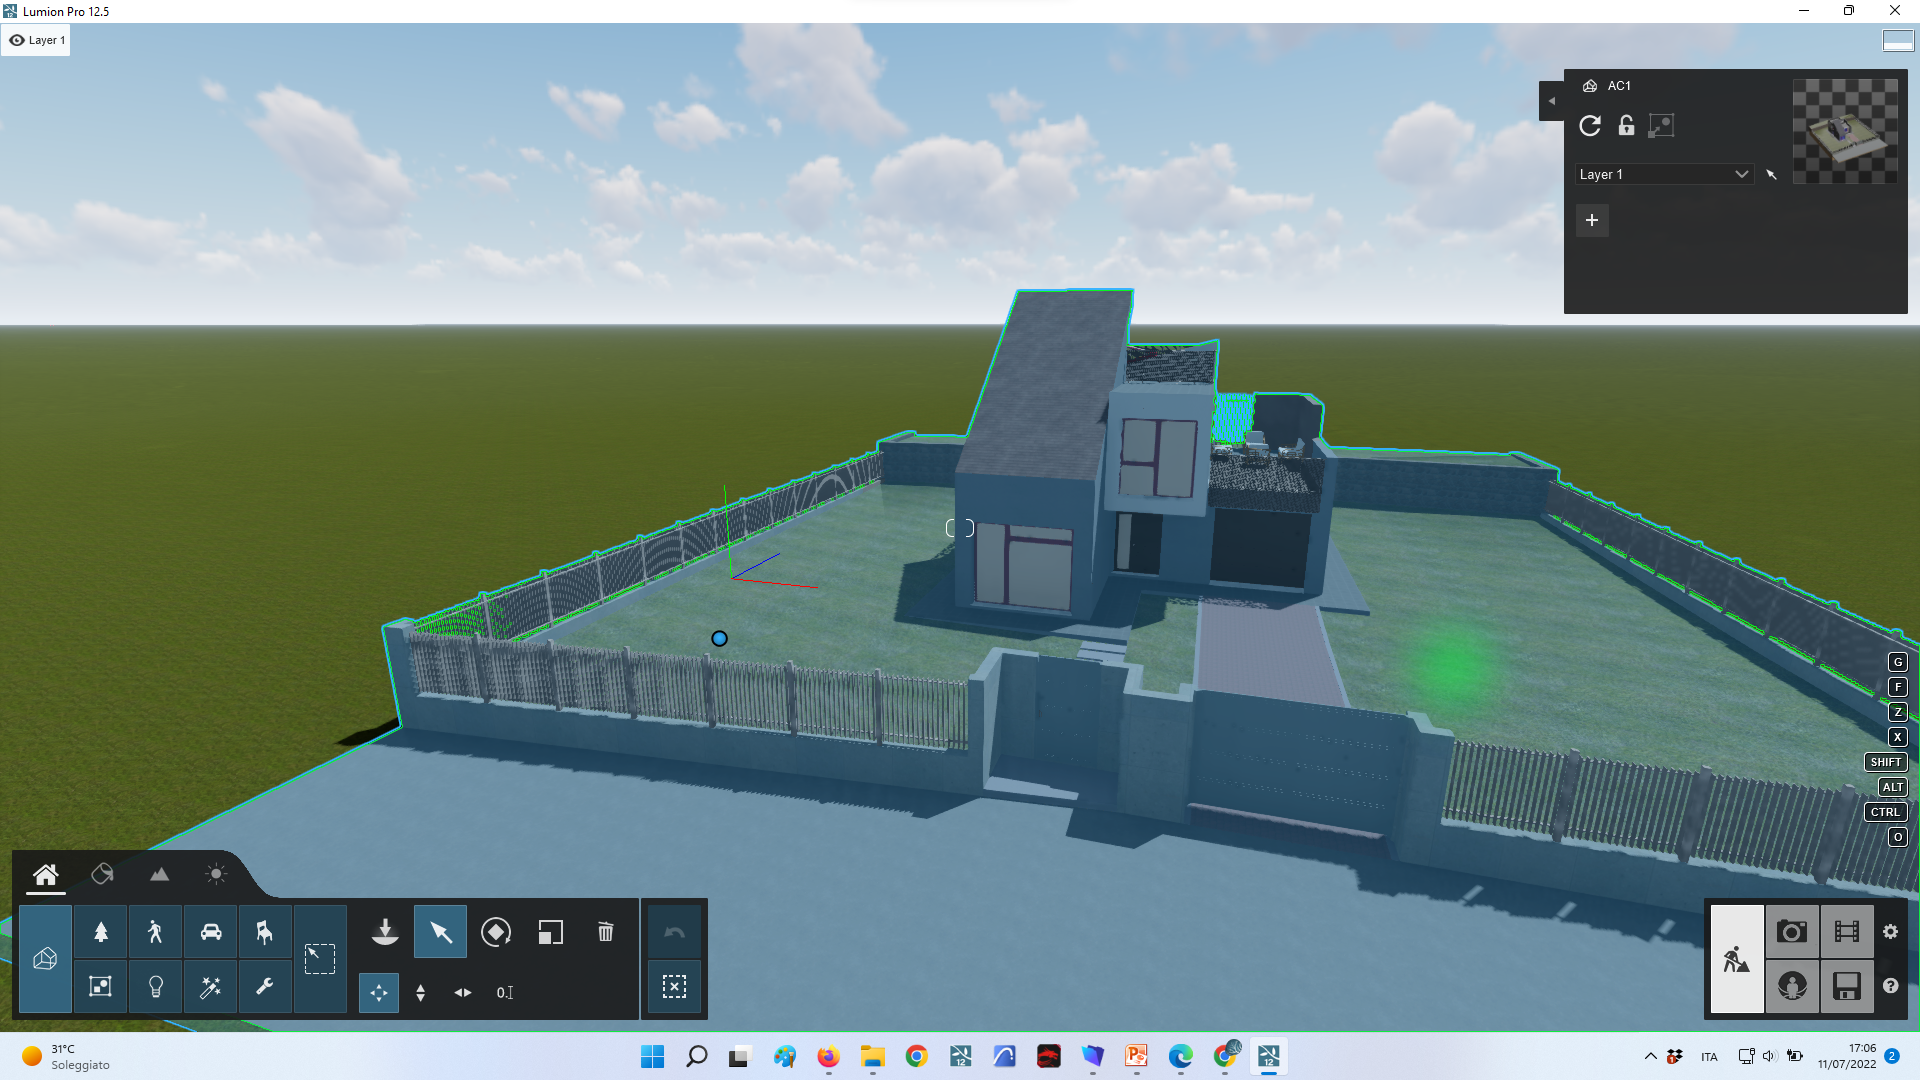Select the People walking figure category
Image resolution: width=1920 pixels, height=1080 pixels.
(155, 932)
